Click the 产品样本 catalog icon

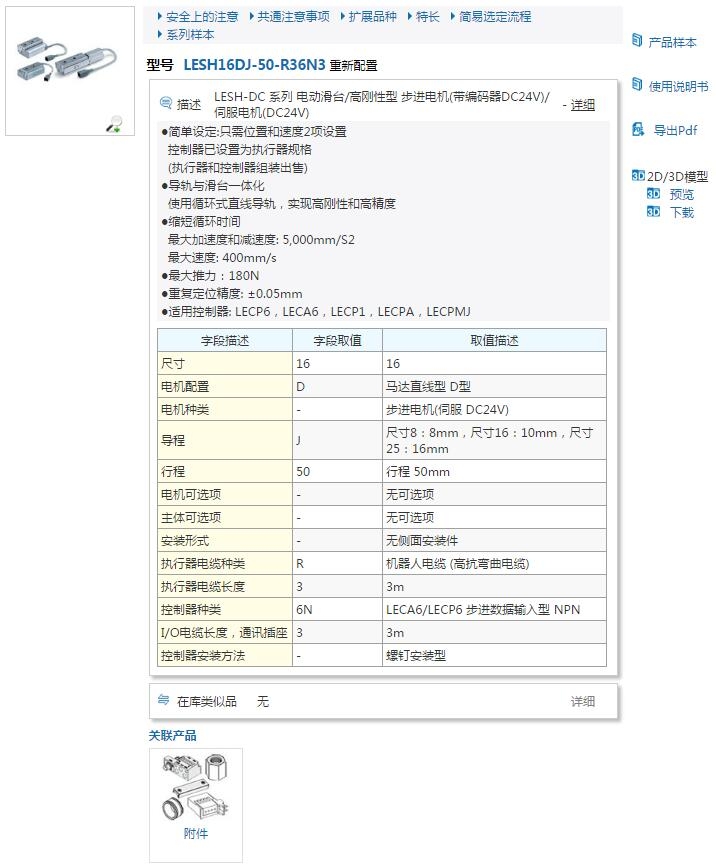click(x=637, y=40)
